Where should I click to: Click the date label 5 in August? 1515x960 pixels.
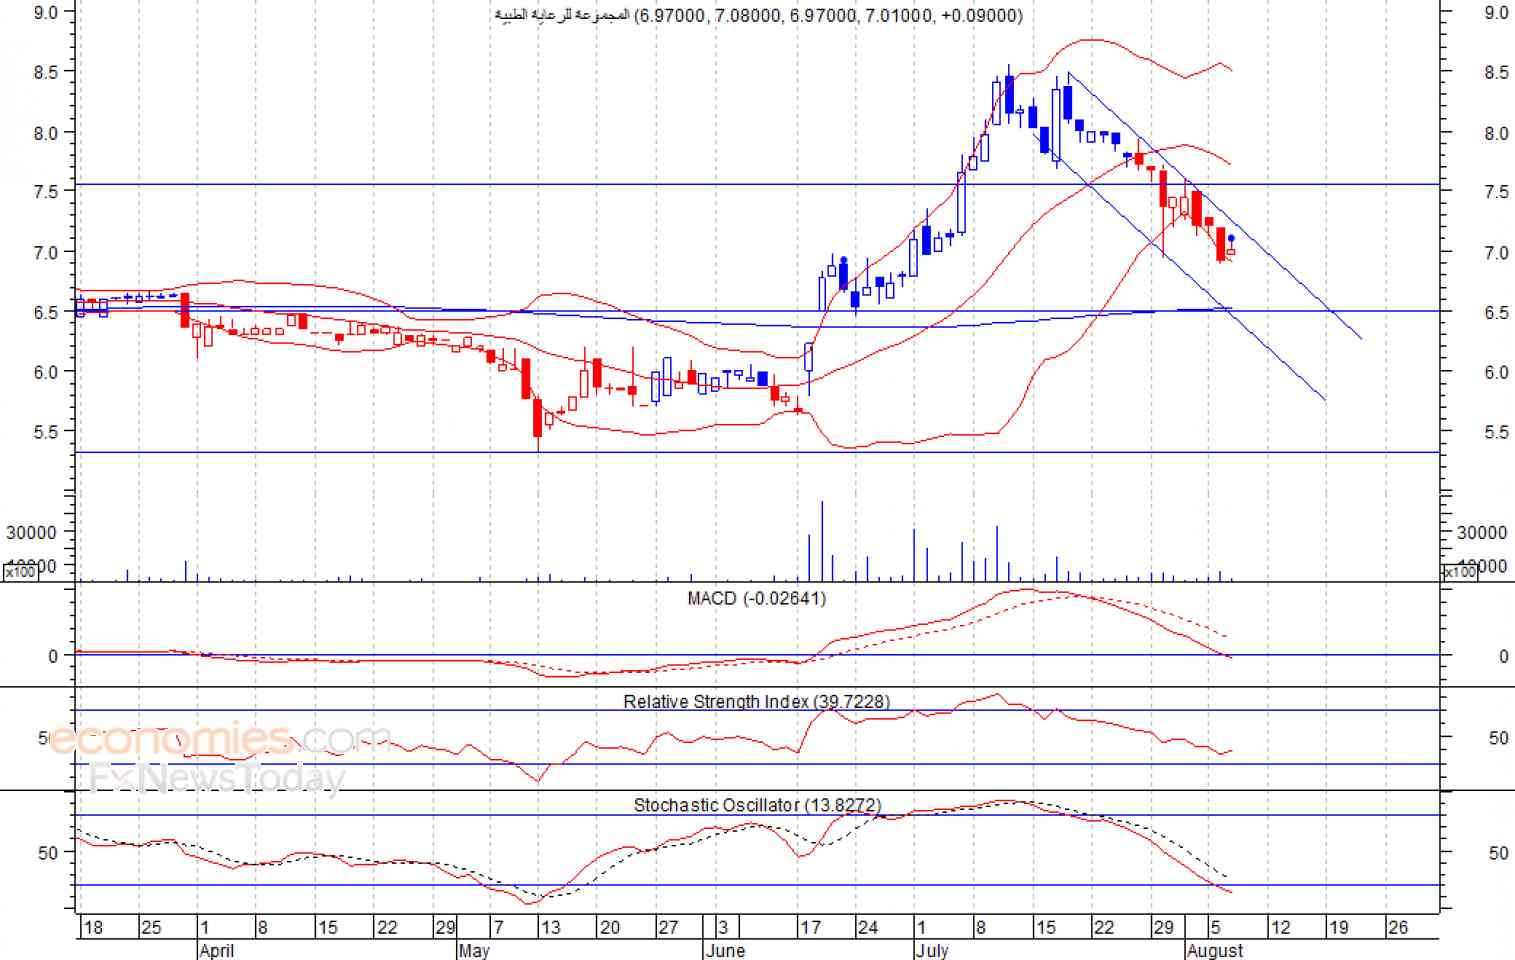pyautogui.click(x=1215, y=927)
